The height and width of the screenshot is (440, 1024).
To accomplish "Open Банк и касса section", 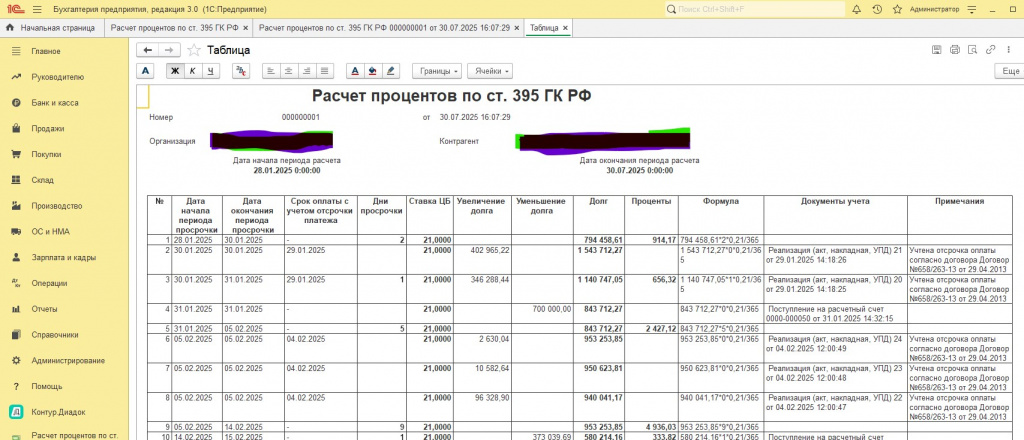I will click(x=64, y=103).
